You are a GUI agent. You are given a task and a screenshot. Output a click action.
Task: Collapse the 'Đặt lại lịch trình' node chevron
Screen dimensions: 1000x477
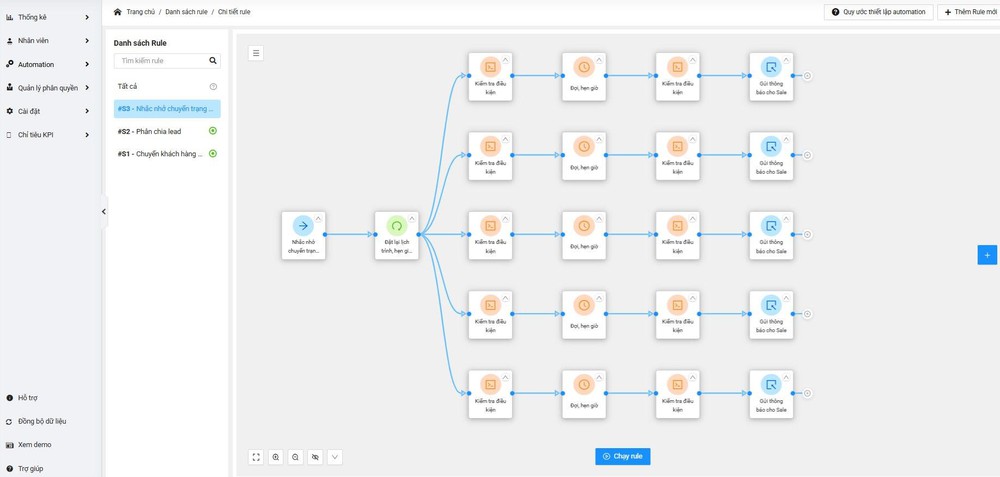pyautogui.click(x=412, y=218)
